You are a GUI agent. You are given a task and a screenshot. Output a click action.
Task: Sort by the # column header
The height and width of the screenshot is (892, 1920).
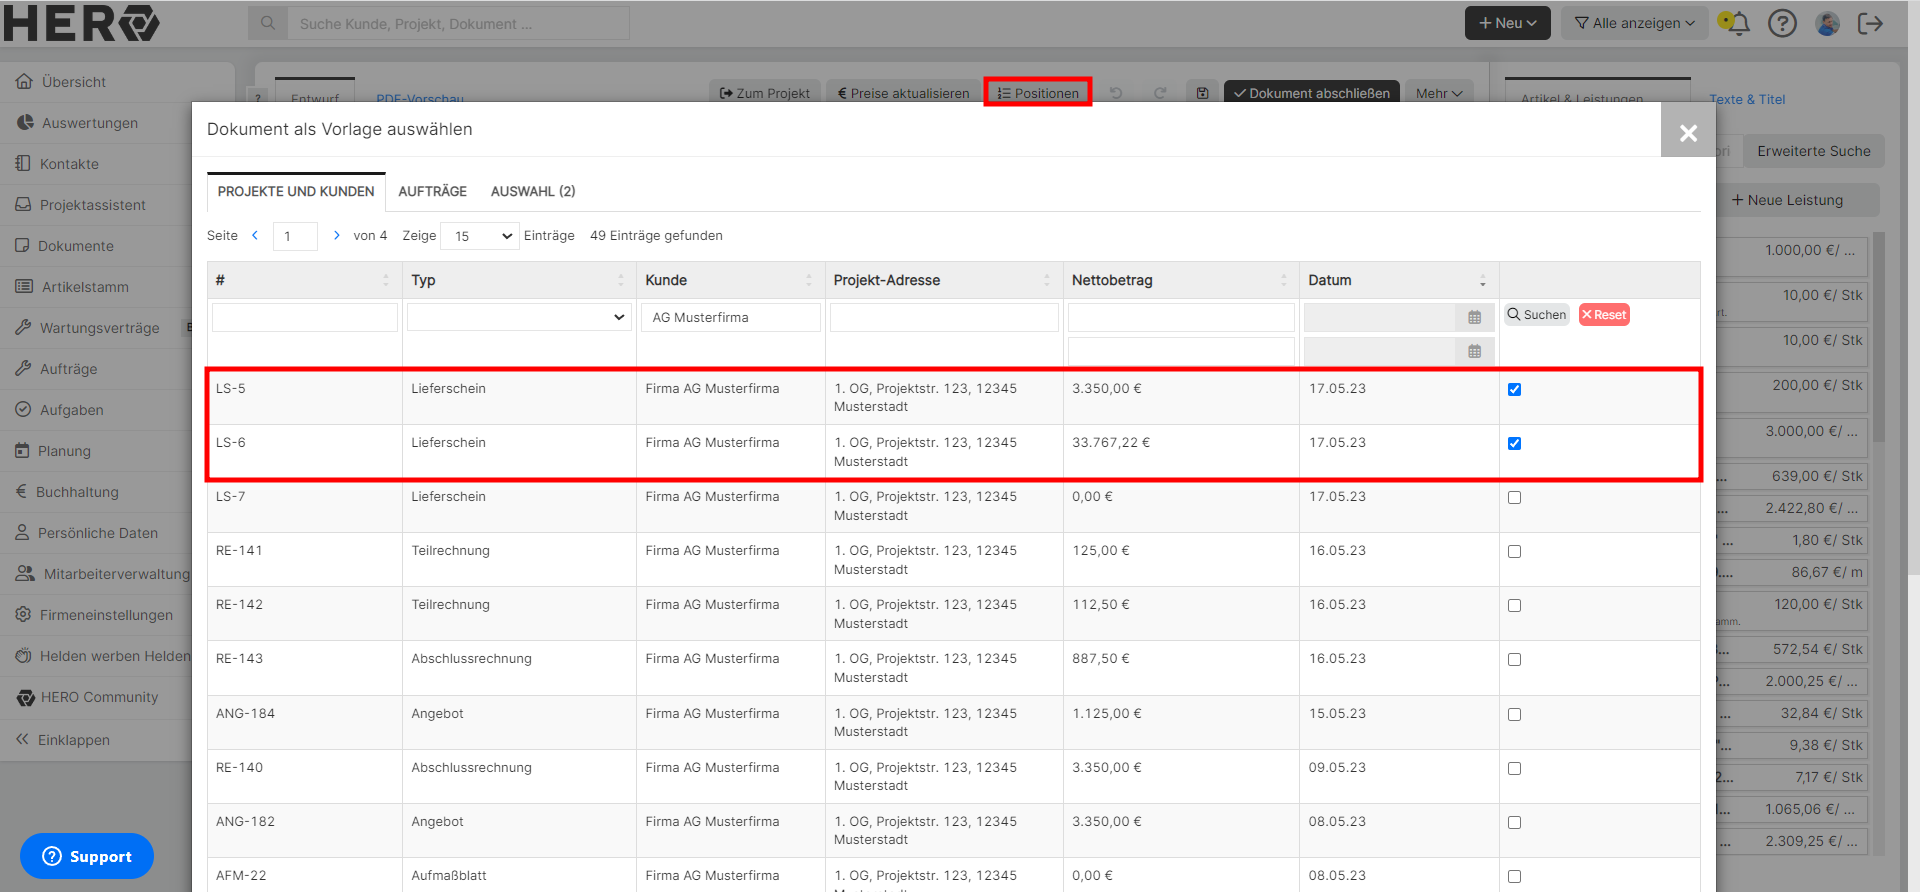pyautogui.click(x=304, y=280)
